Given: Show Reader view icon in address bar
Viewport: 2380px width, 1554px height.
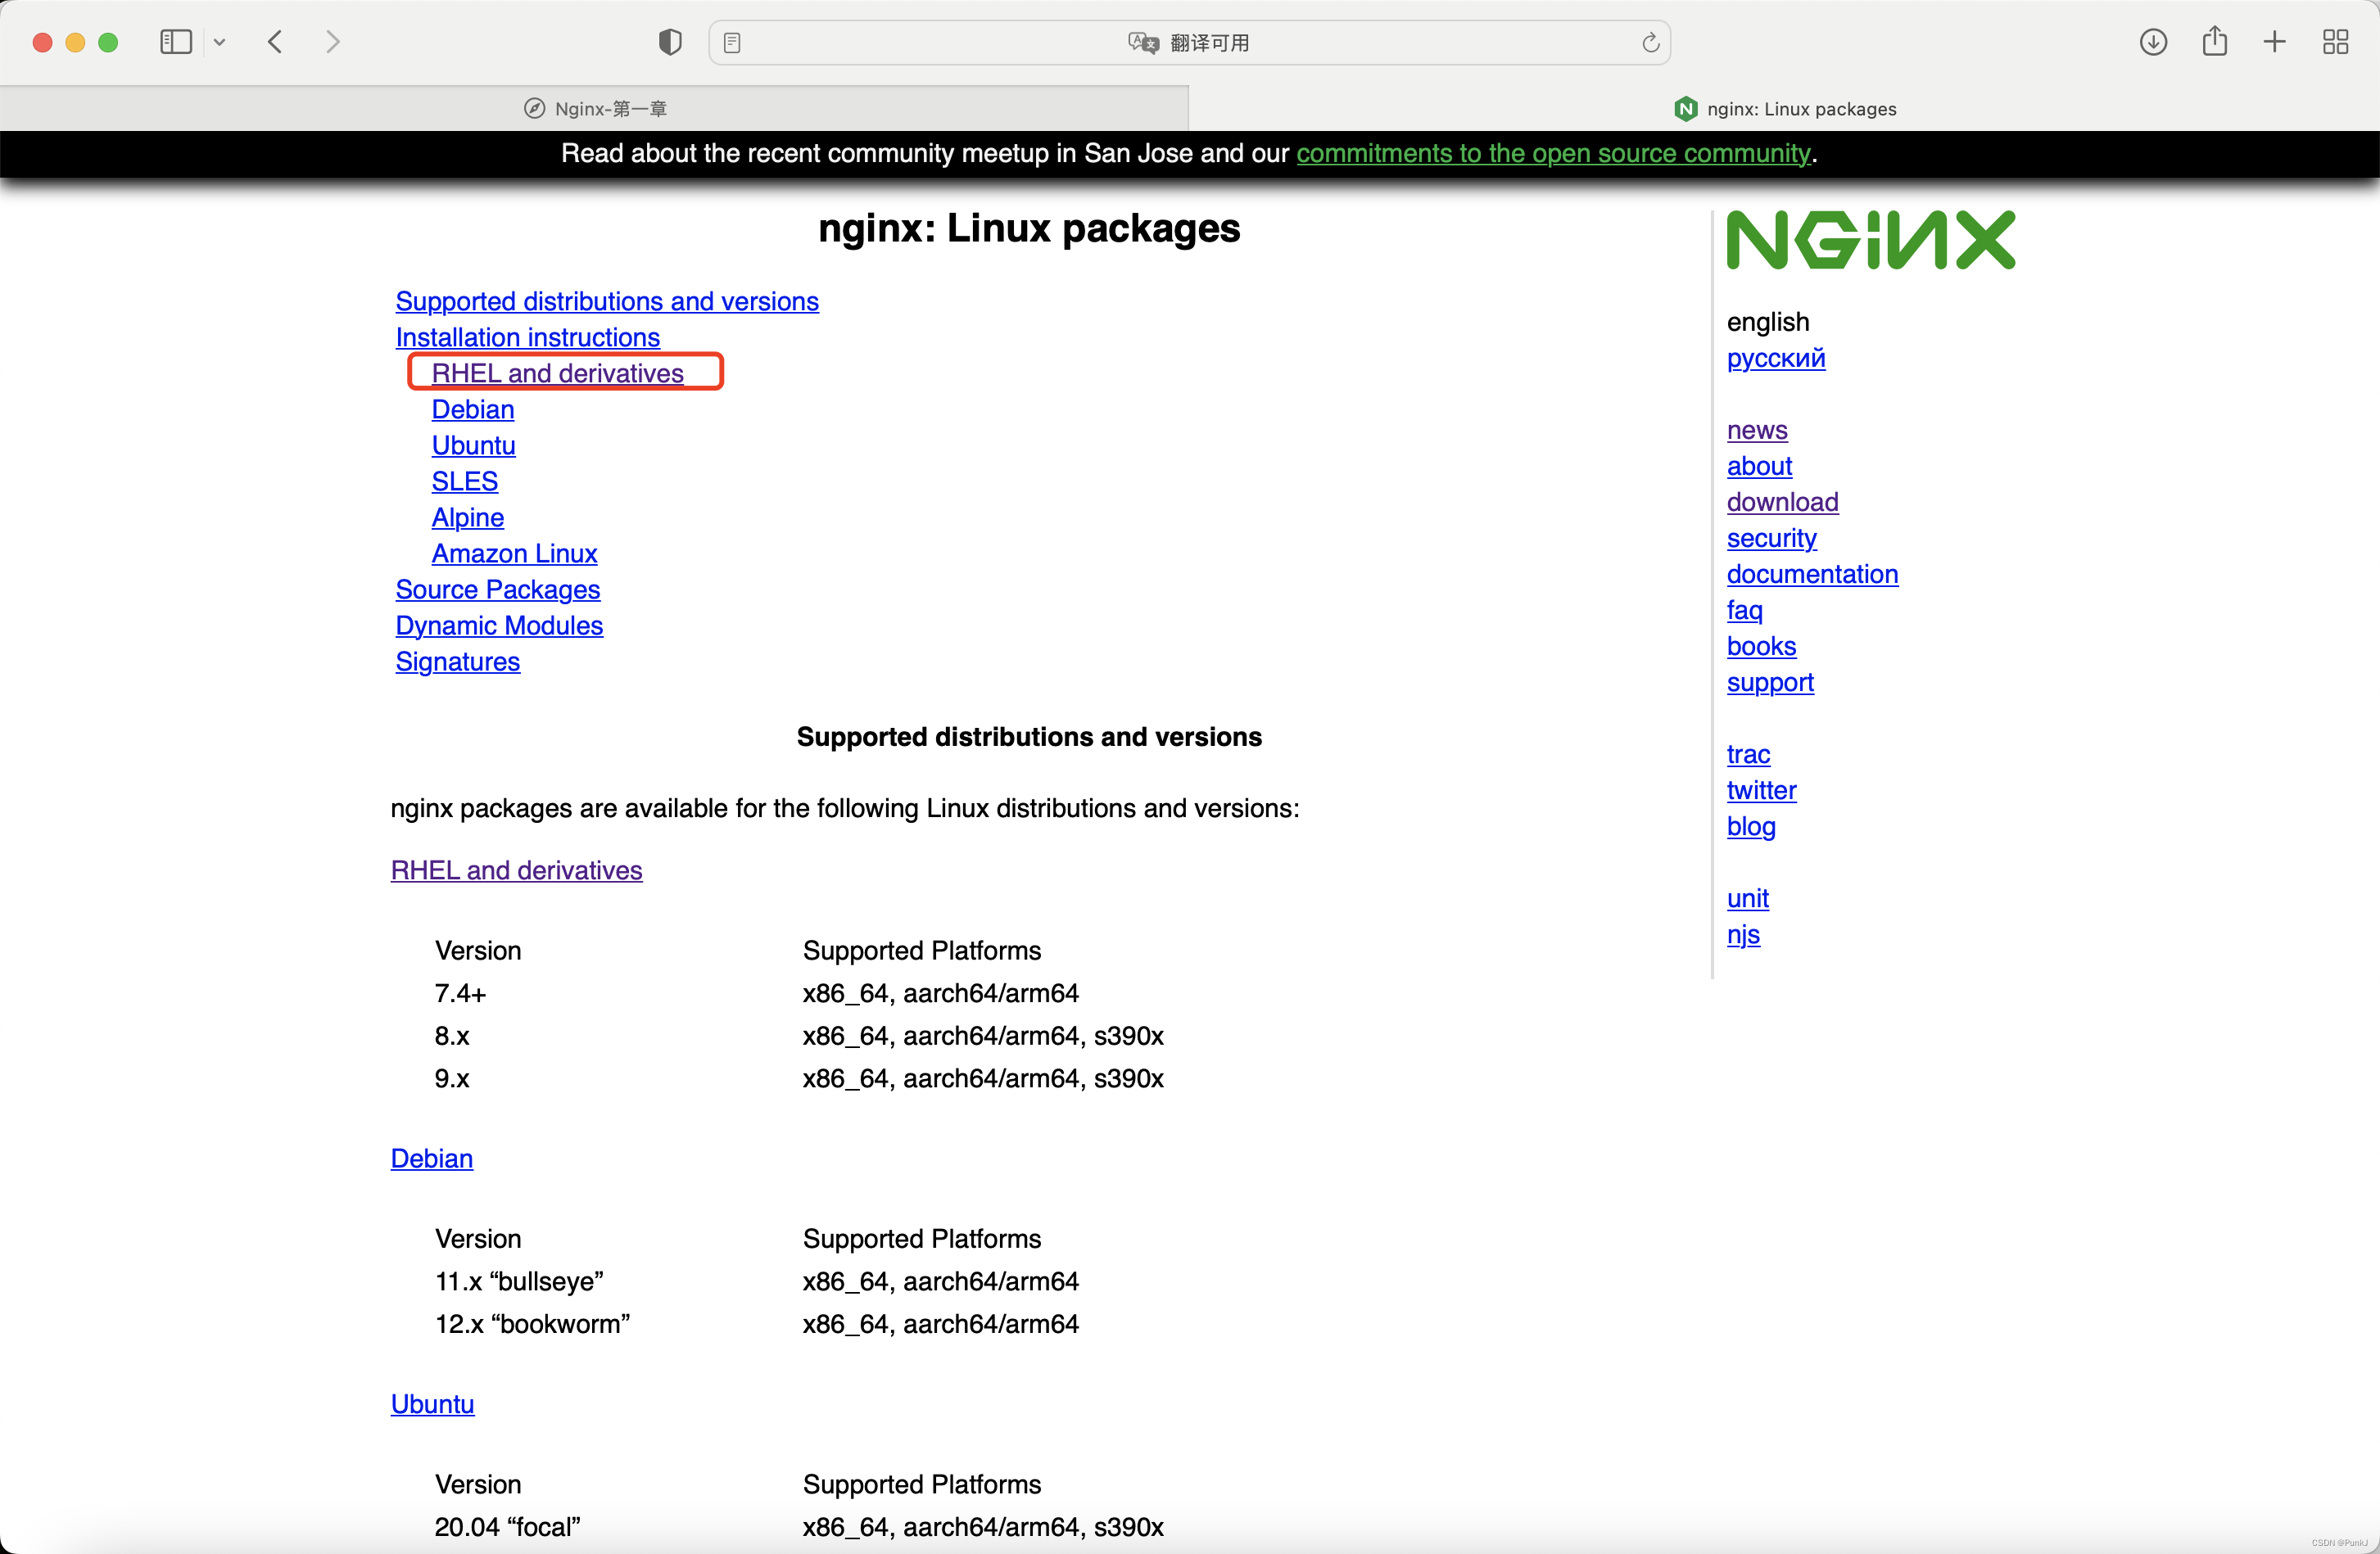Looking at the screenshot, I should (x=732, y=43).
